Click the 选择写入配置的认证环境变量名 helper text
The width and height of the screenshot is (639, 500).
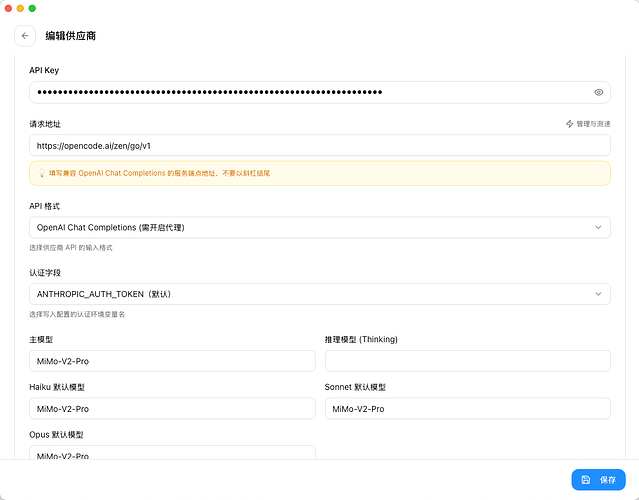point(77,315)
